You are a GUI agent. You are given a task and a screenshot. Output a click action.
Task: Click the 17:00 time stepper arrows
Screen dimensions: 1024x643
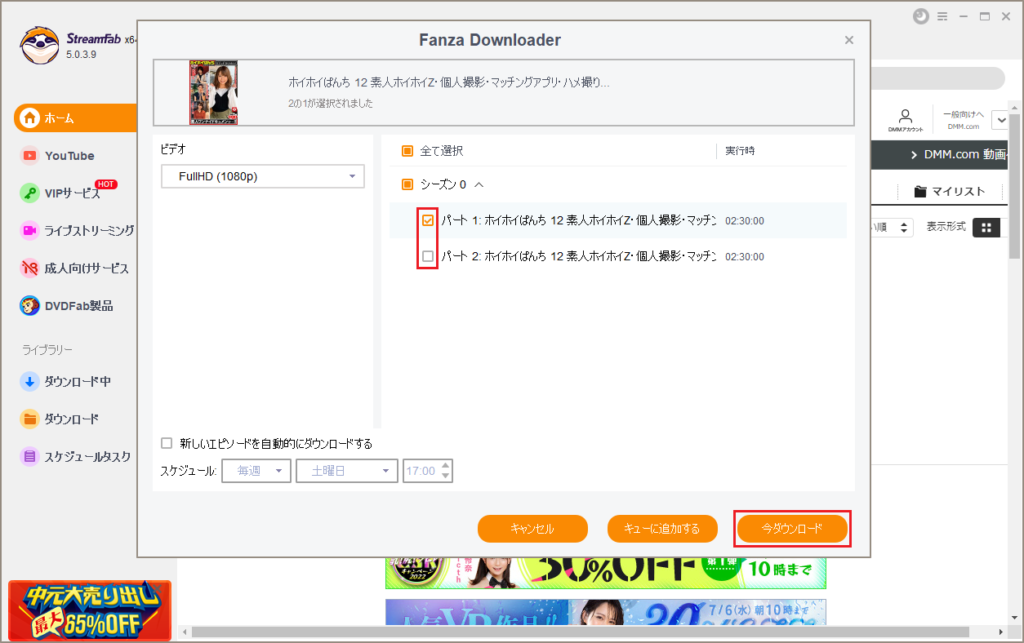pos(445,471)
